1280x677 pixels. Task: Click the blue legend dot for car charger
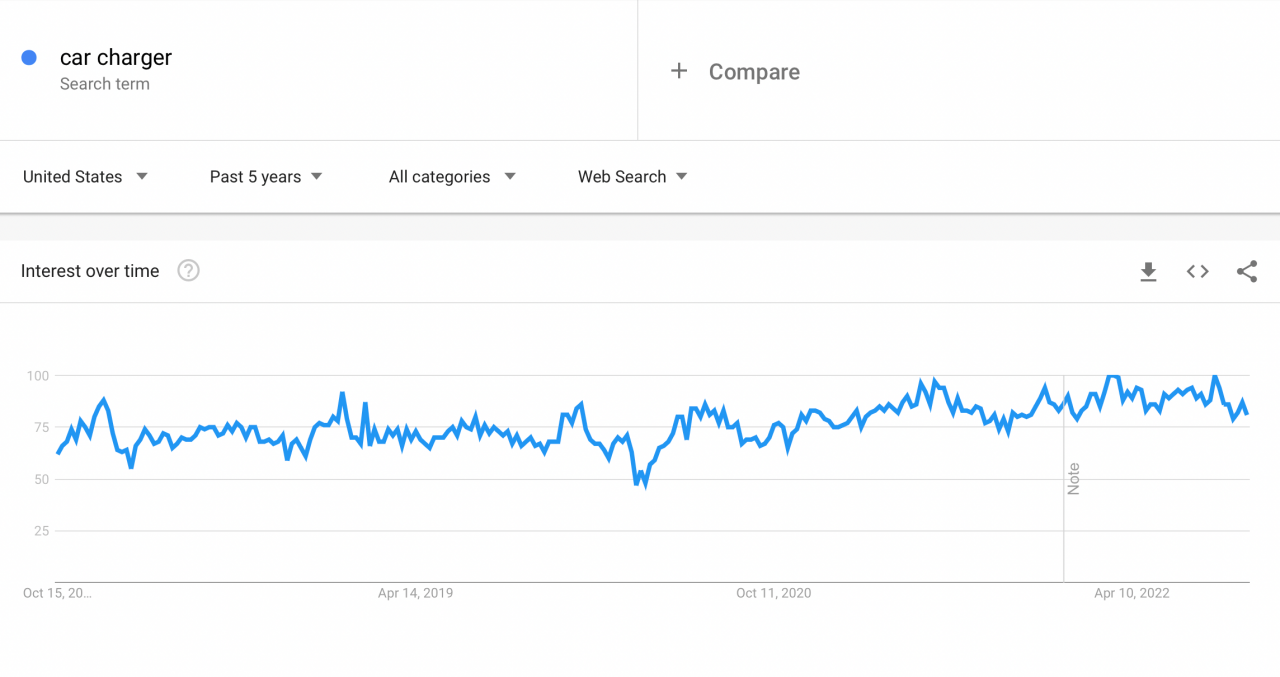pyautogui.click(x=29, y=57)
